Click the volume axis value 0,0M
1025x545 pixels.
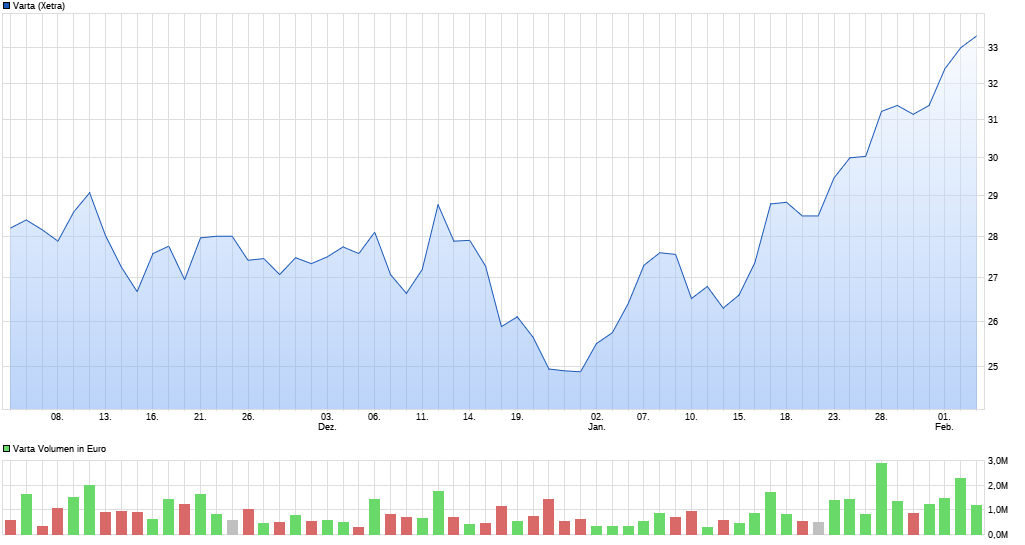click(x=998, y=535)
